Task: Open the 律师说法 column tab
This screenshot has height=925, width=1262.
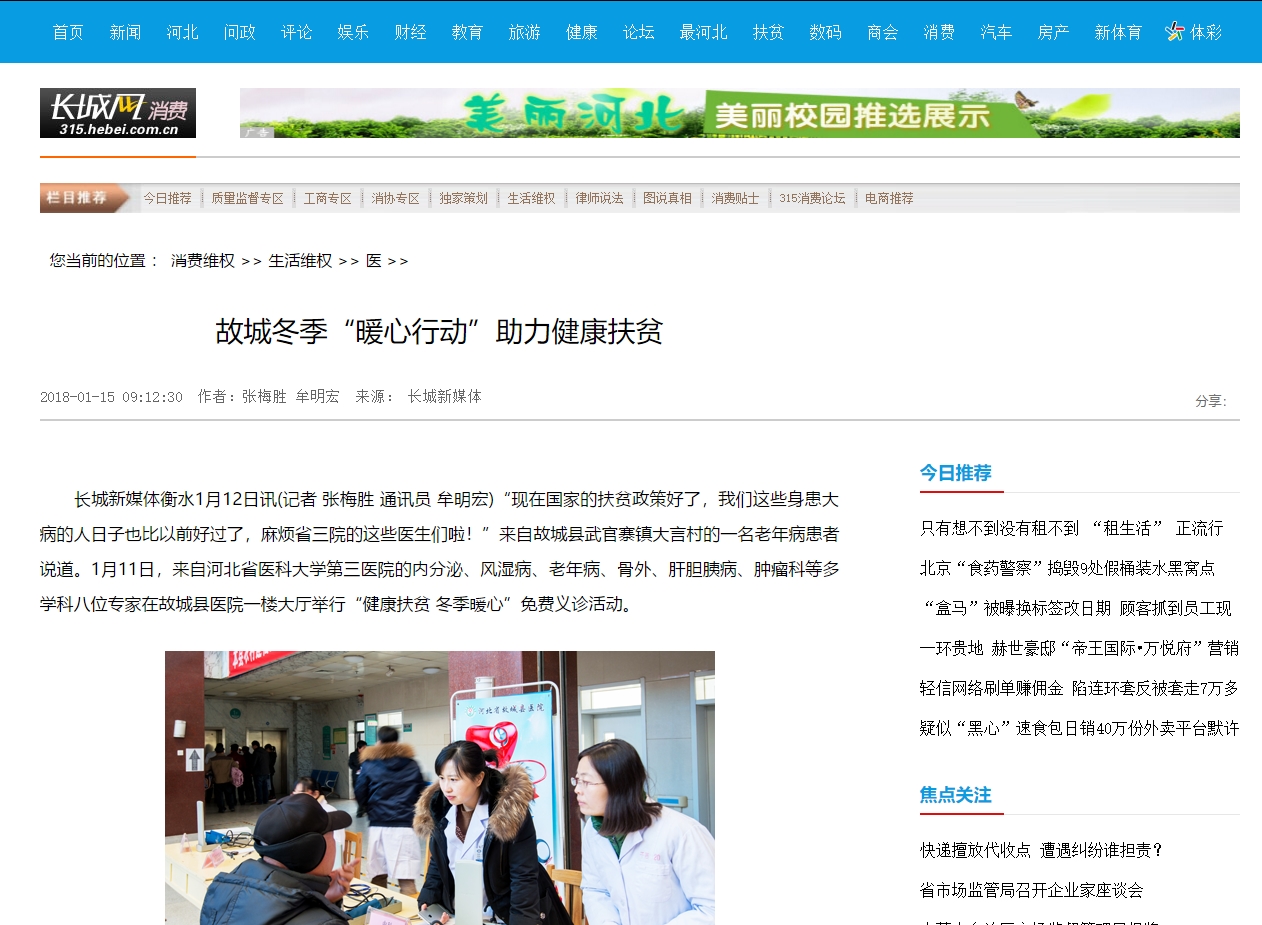Action: (x=599, y=198)
